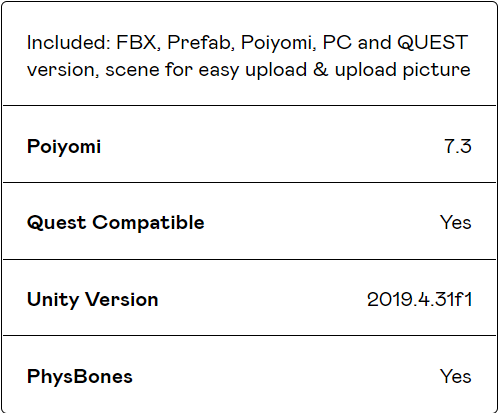Image resolution: width=498 pixels, height=413 pixels.
Task: Click the Quest Compatible label
Action: [x=115, y=223]
